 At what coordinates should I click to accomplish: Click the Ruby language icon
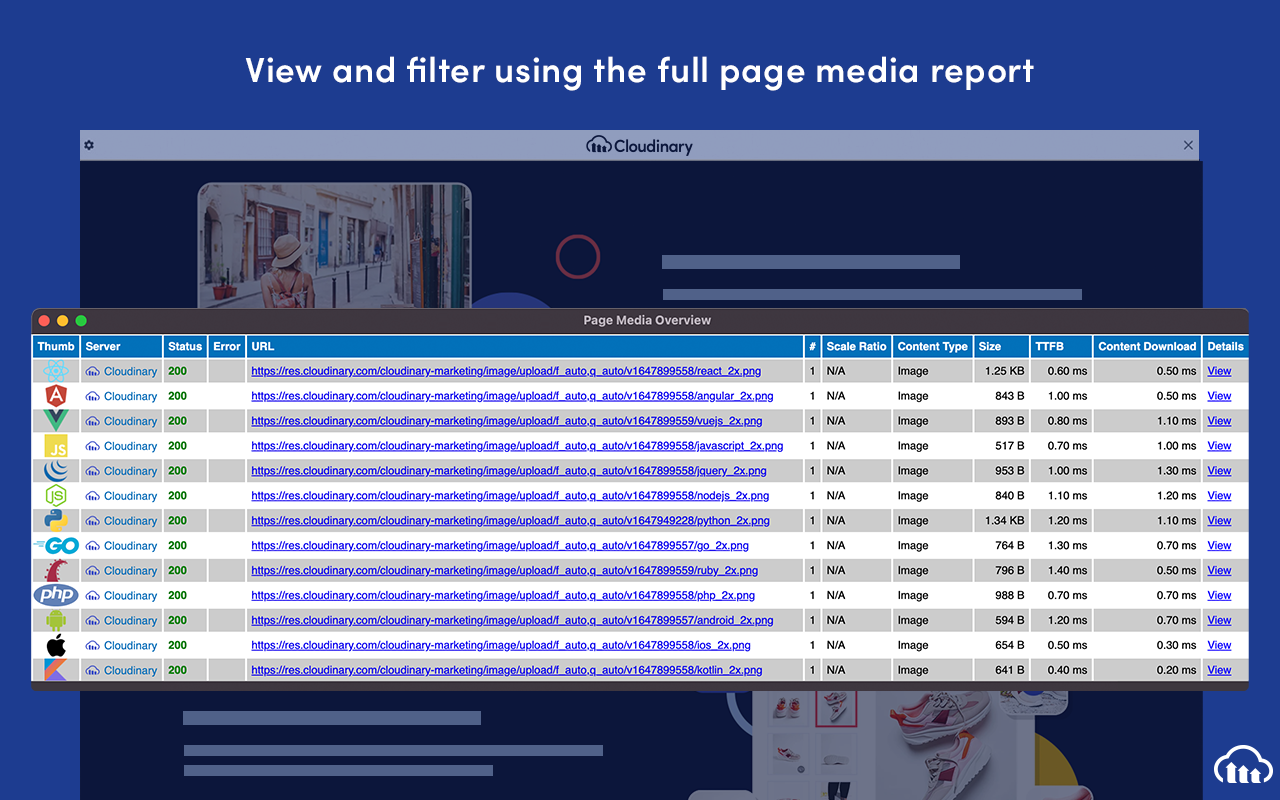56,570
